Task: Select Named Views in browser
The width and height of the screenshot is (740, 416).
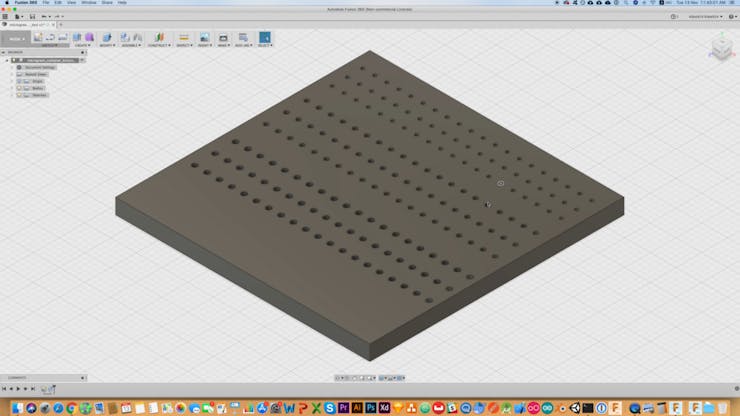Action: (x=36, y=74)
